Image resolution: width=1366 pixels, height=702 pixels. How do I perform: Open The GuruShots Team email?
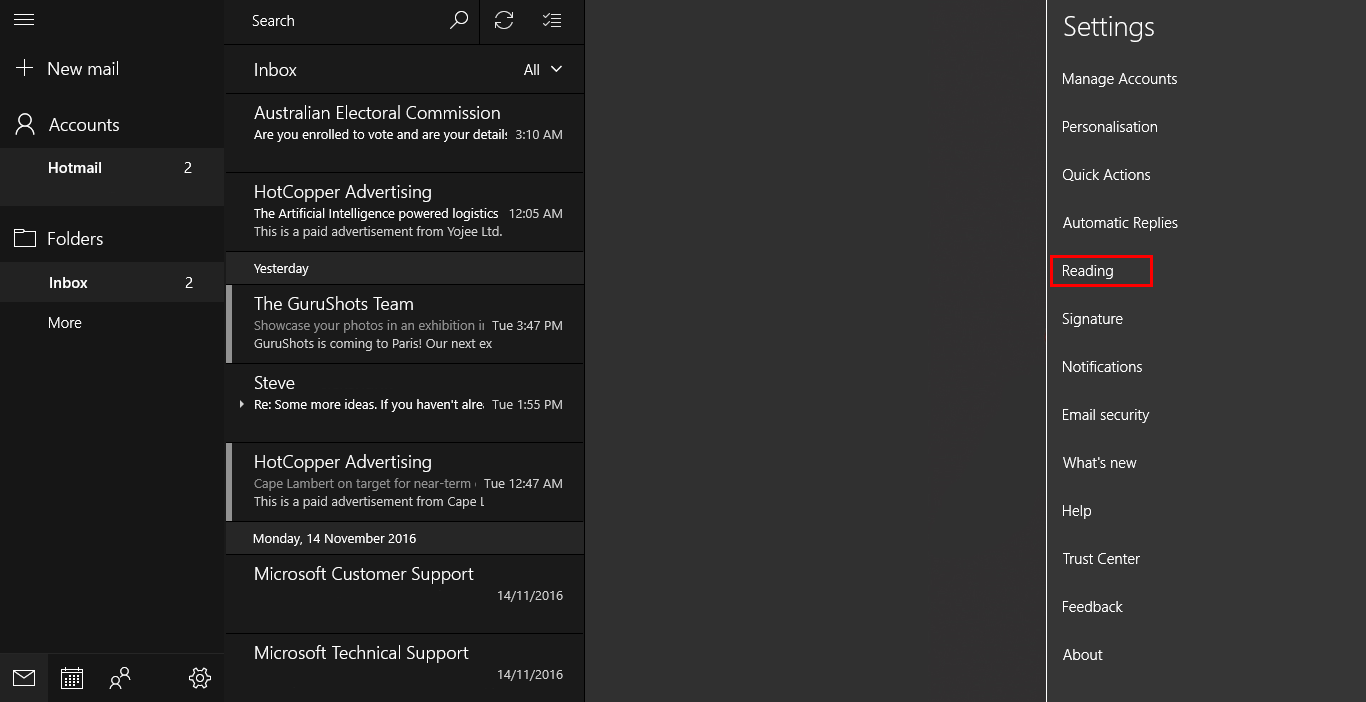pos(405,324)
